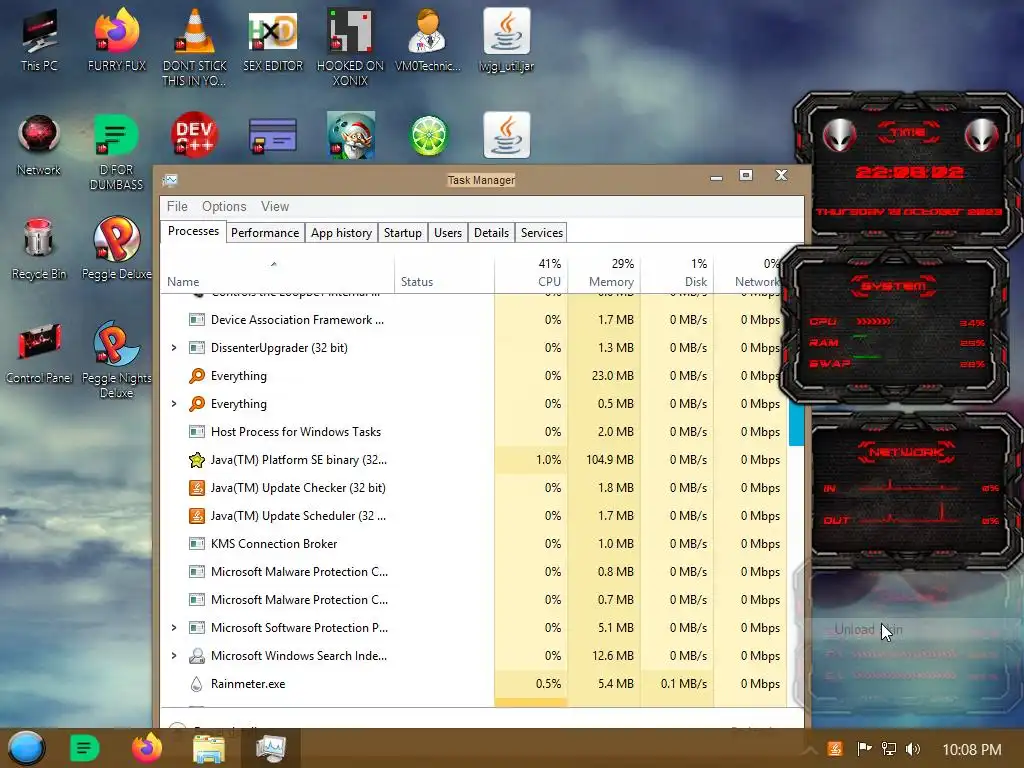Select Device Association Framework process

[x=473, y=320]
